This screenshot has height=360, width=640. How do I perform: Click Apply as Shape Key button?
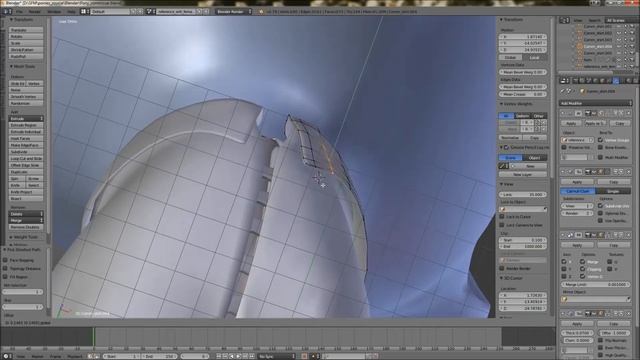[595, 123]
